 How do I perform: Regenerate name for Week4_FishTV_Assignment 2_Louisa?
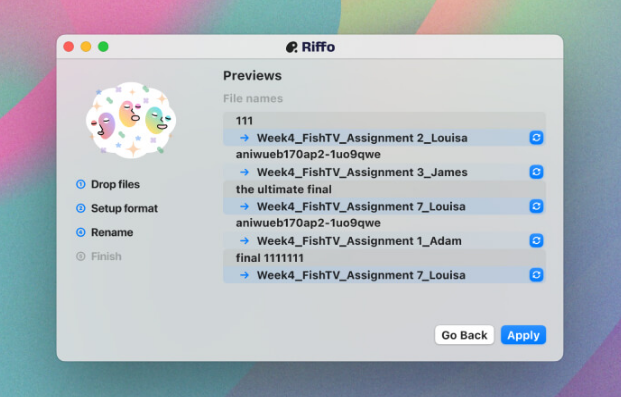click(536, 137)
